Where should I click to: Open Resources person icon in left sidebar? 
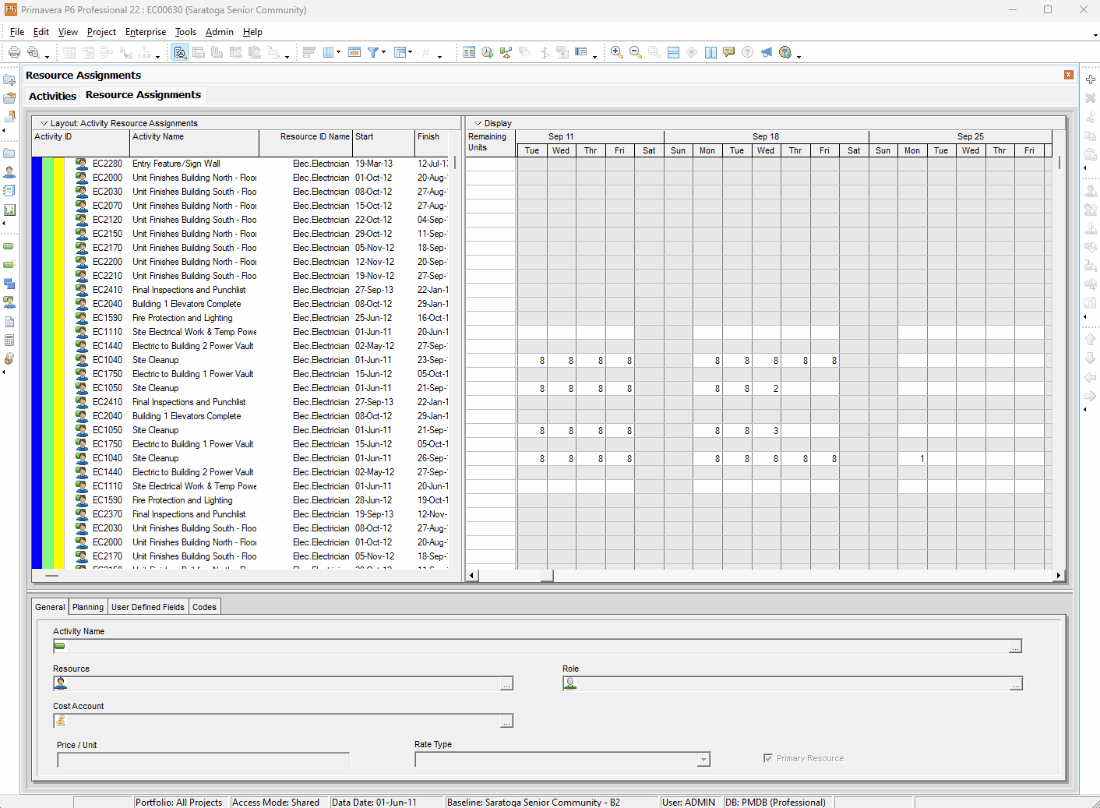pyautogui.click(x=9, y=172)
